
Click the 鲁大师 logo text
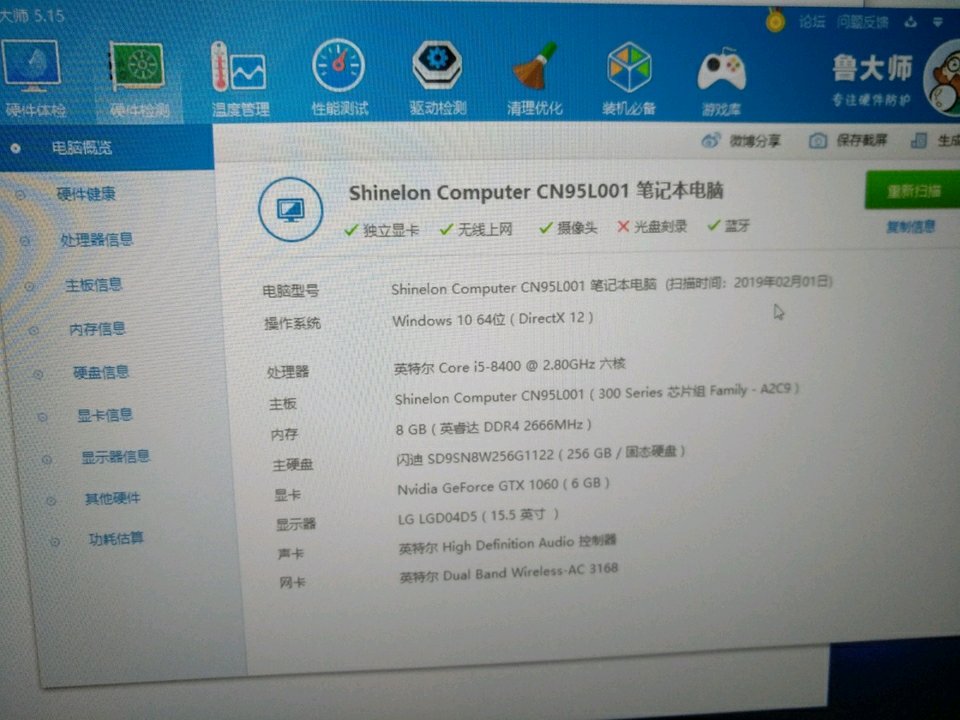click(872, 68)
